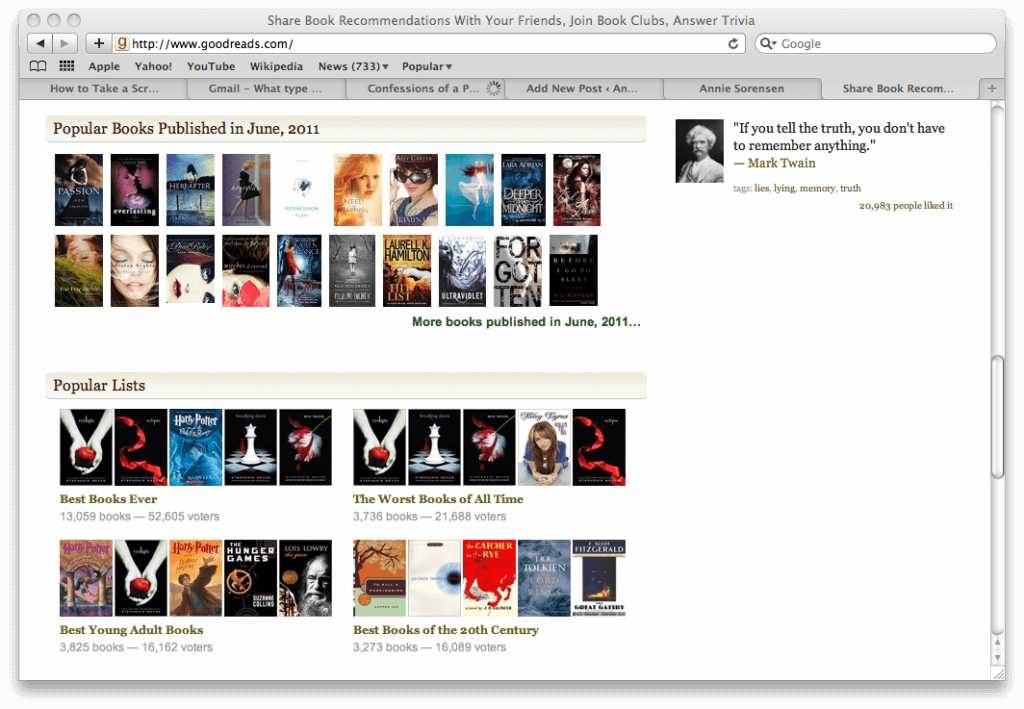Image resolution: width=1024 pixels, height=709 pixels.
Task: Click the 3,736 books — 21,688 voters text
Action: [429, 516]
